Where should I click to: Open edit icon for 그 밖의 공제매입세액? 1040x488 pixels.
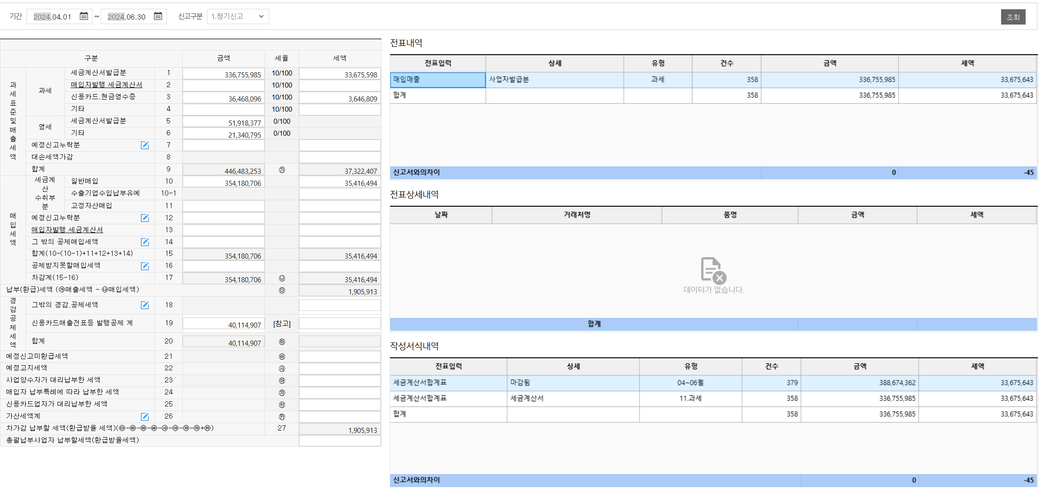coord(145,242)
